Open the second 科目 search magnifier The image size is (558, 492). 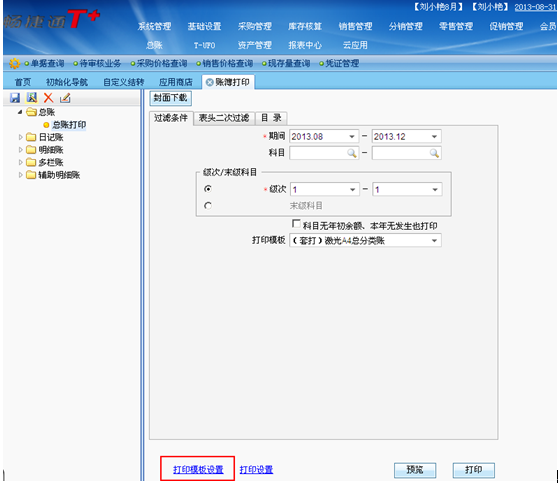(x=434, y=153)
